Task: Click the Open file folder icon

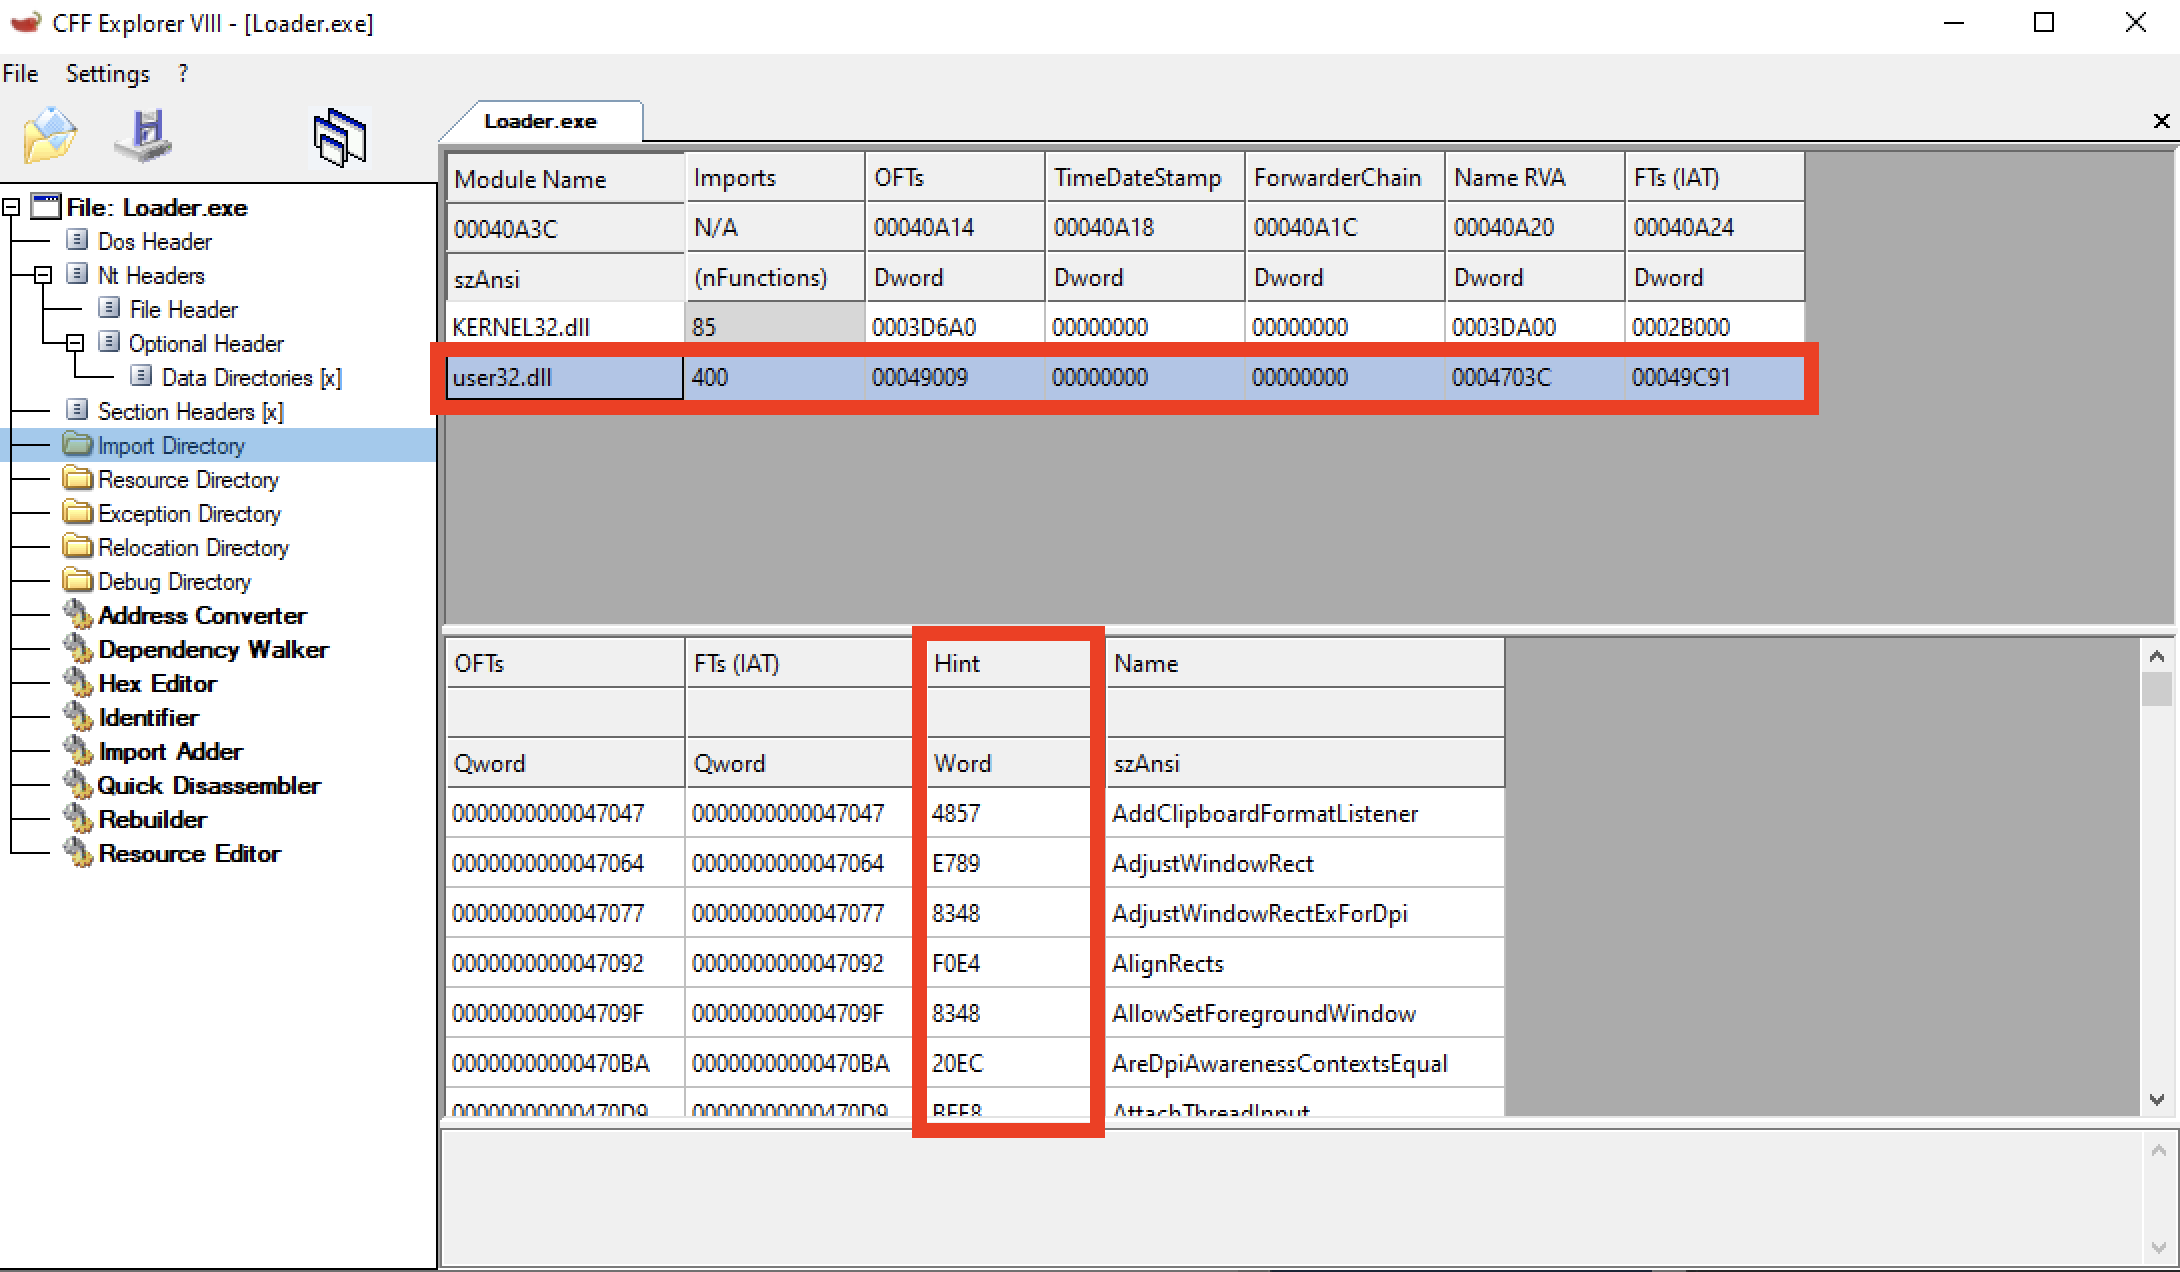Action: [50, 136]
